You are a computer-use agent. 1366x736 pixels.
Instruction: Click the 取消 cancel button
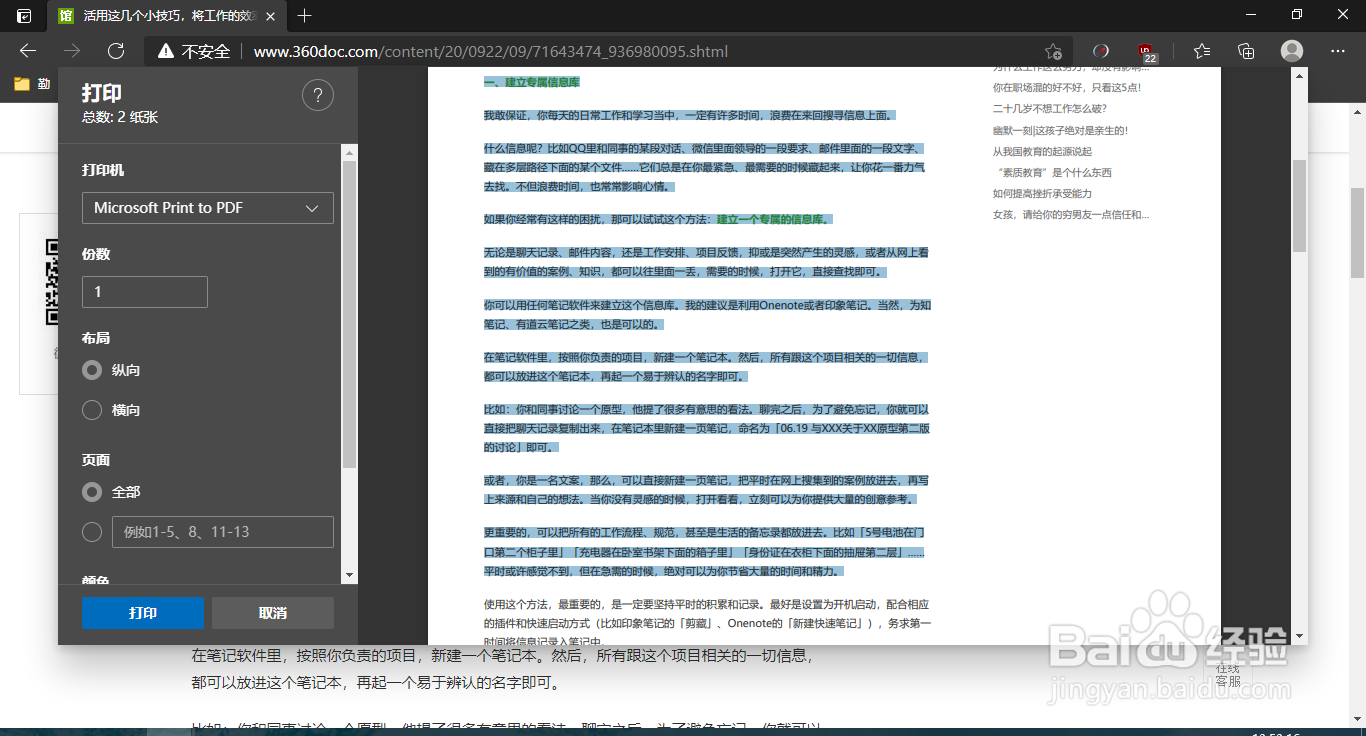click(x=273, y=613)
